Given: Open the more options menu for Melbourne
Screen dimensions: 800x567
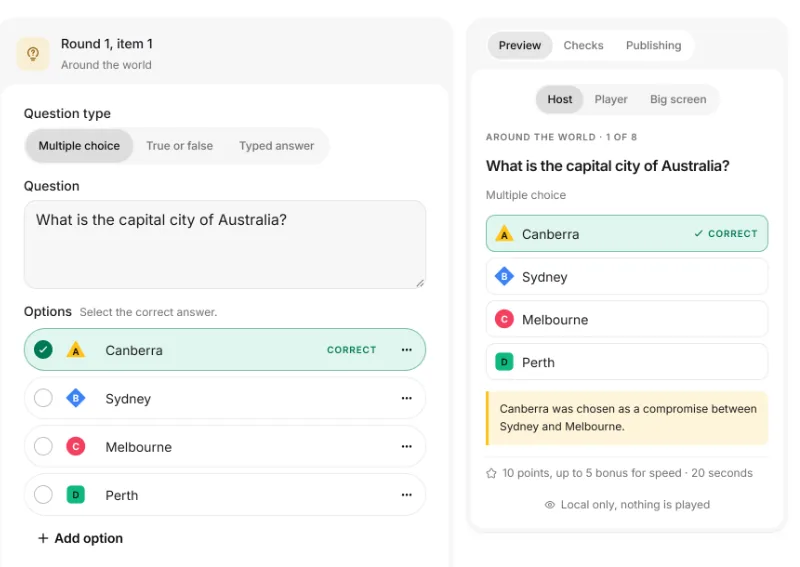Looking at the screenshot, I should pyautogui.click(x=407, y=447).
